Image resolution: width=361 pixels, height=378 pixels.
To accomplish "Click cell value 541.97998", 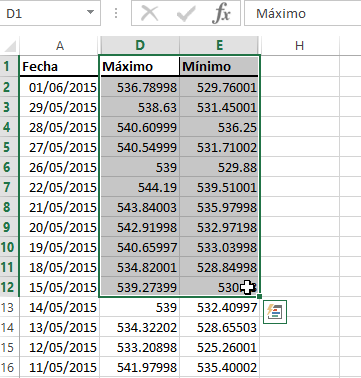I will point(140,367).
